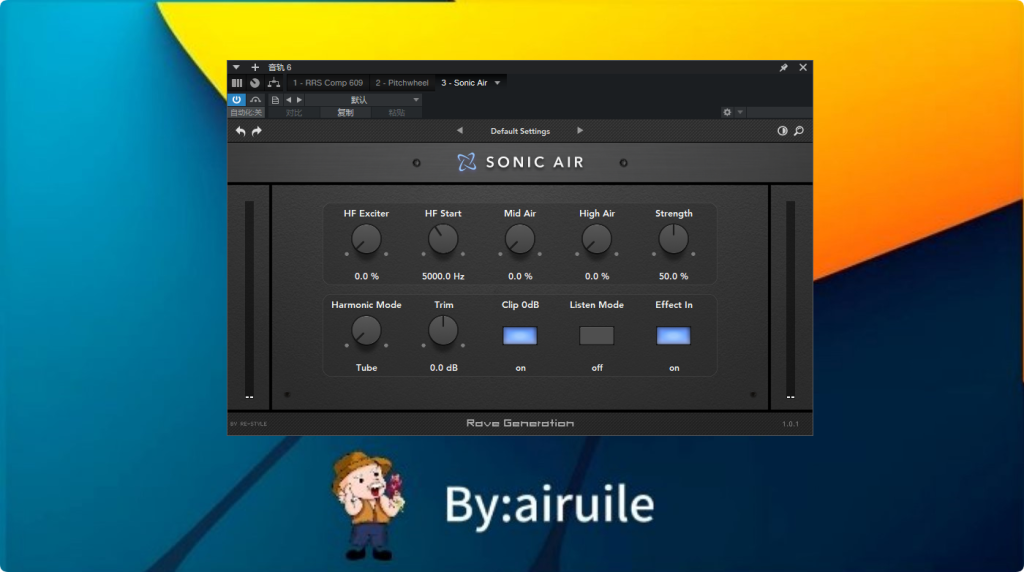Click the half-circle contrast icon
The width and height of the screenshot is (1024, 572).
click(782, 131)
